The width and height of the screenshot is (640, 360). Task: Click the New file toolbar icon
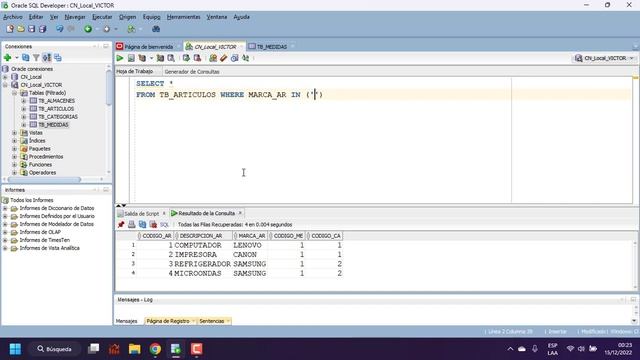point(10,29)
